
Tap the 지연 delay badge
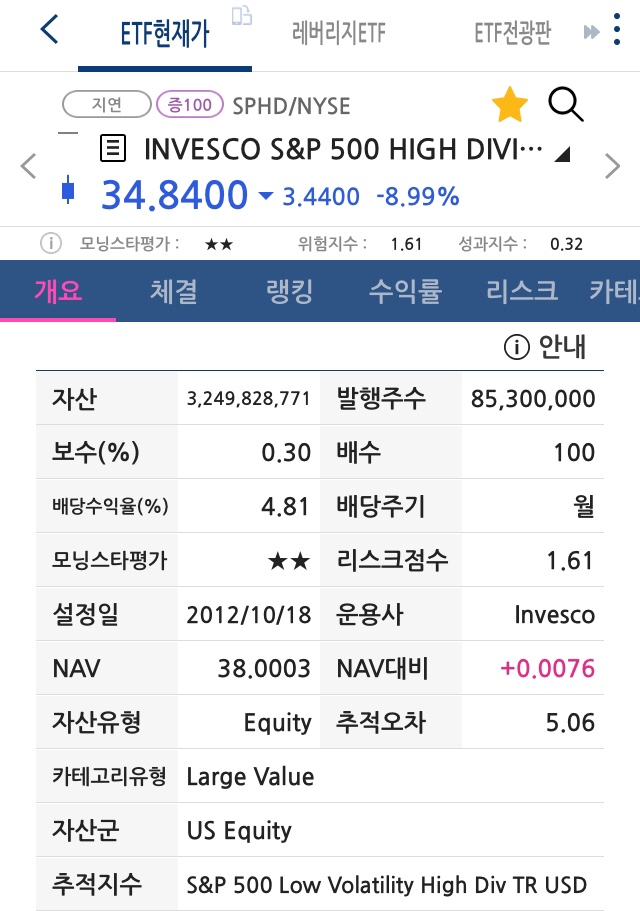tap(107, 105)
